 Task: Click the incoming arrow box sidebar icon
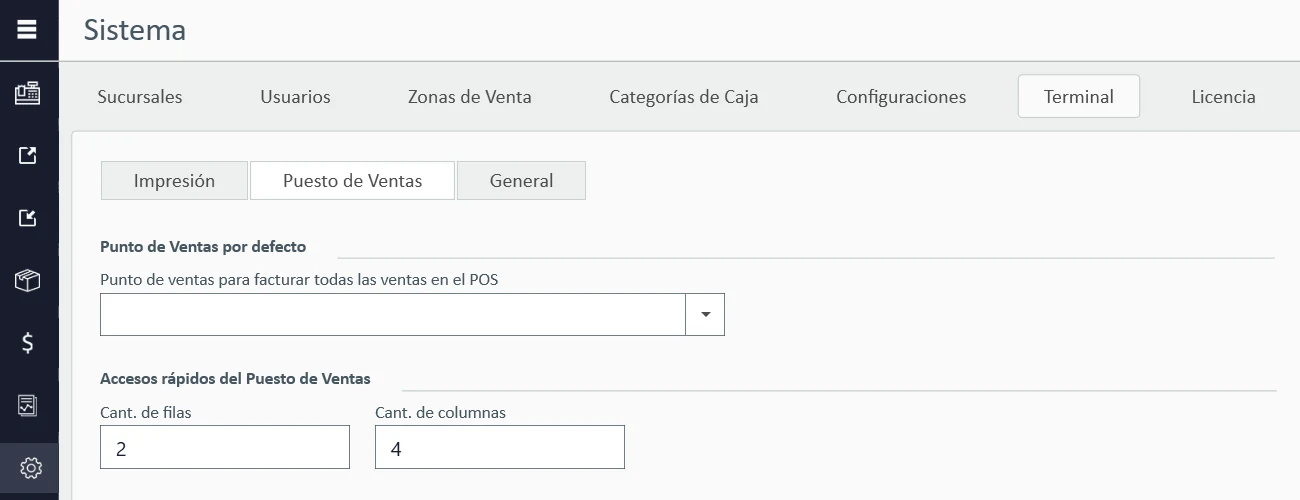tap(28, 218)
